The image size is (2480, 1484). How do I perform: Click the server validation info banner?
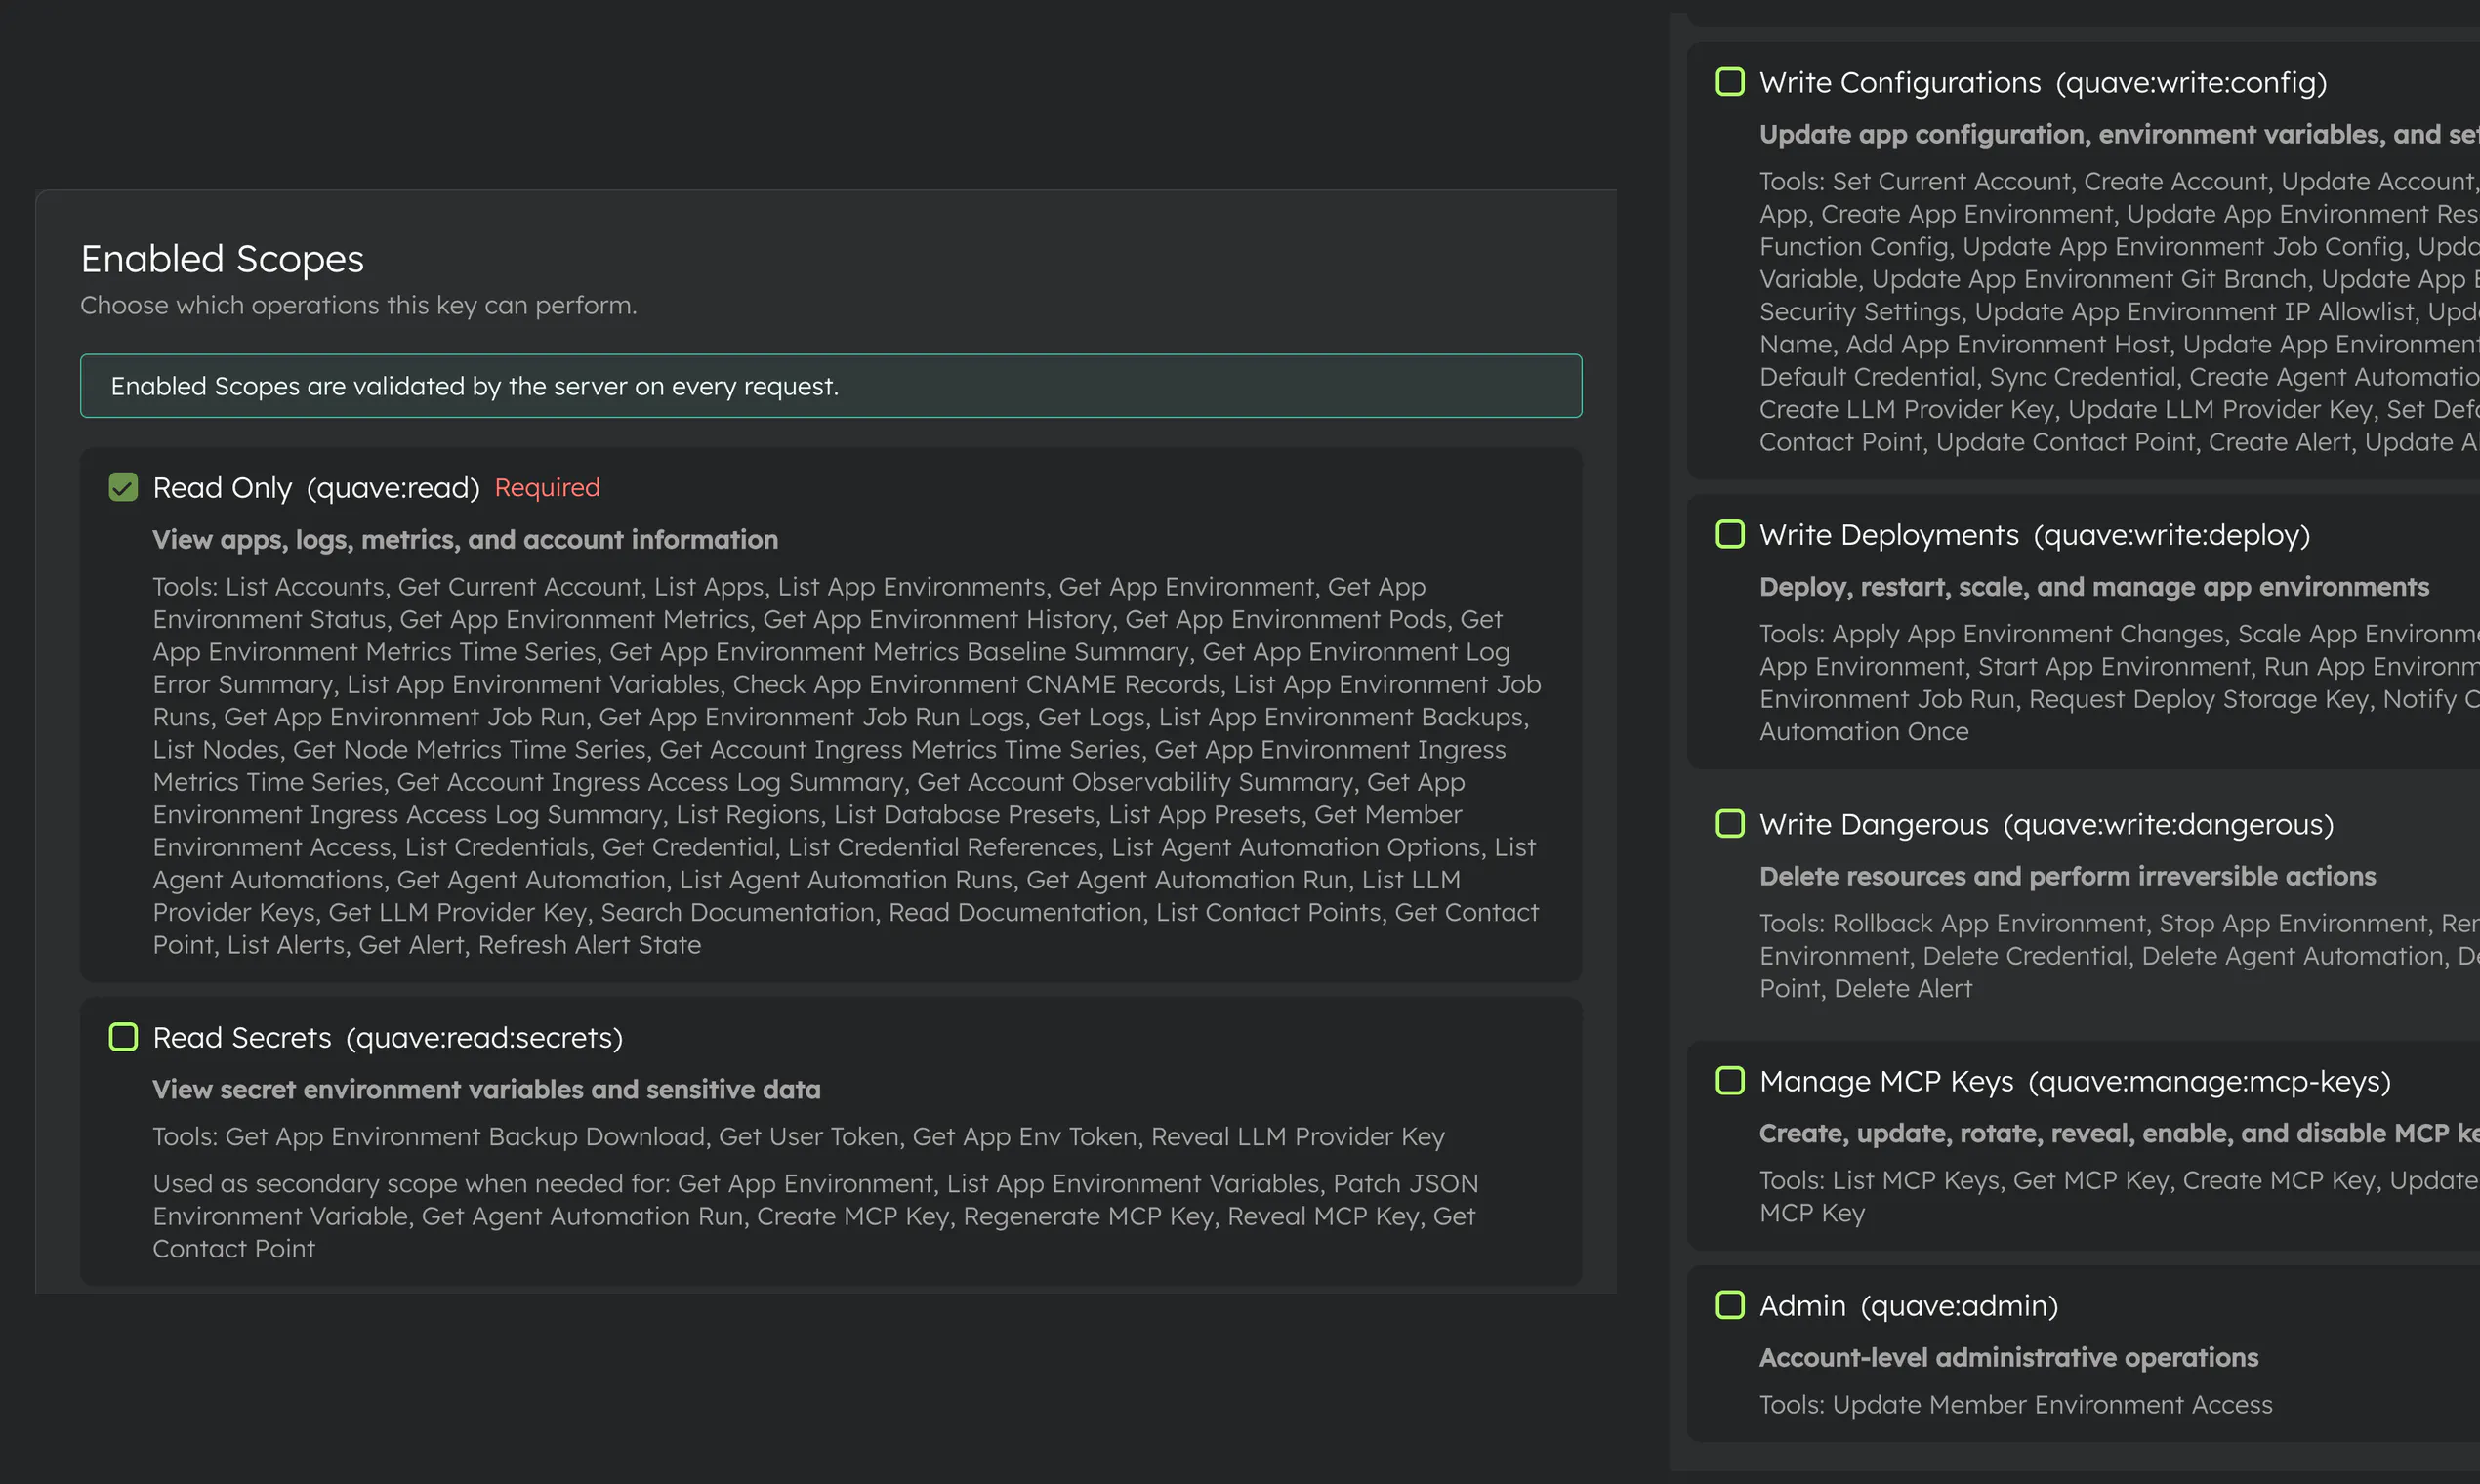pyautogui.click(x=831, y=386)
